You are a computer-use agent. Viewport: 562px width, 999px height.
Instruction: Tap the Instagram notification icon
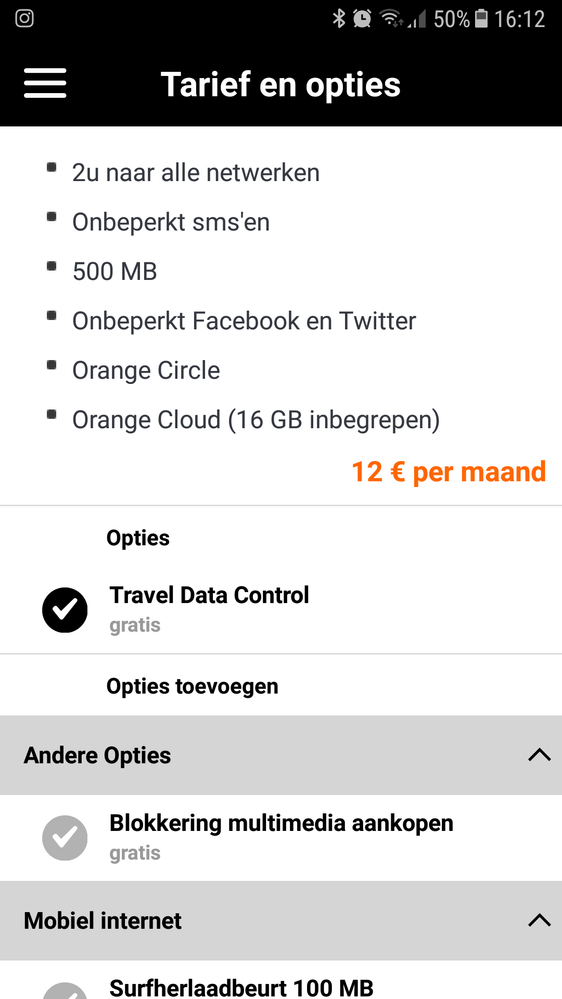click(x=24, y=18)
